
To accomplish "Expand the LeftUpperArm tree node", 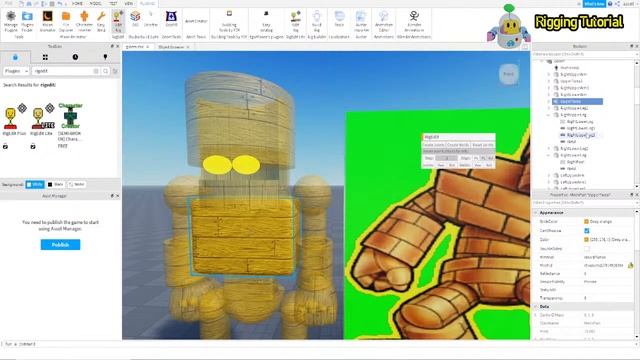I will point(549,176).
